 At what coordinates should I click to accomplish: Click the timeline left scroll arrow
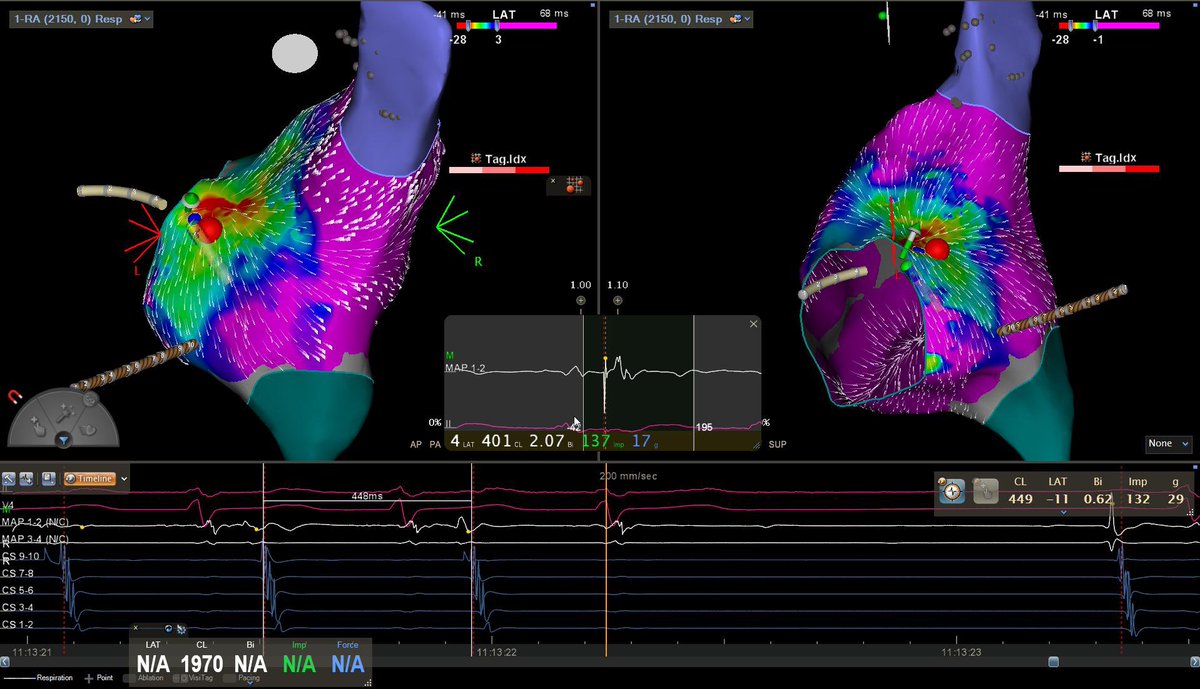click(x=6, y=661)
